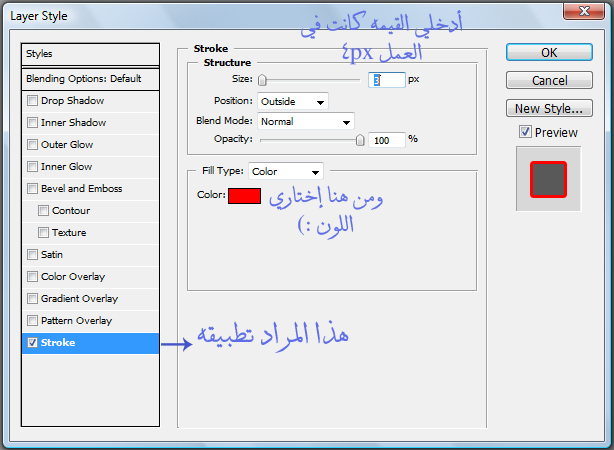Disable the Preview checkbox
Screen dimensions: 614x450
pyautogui.click(x=525, y=132)
